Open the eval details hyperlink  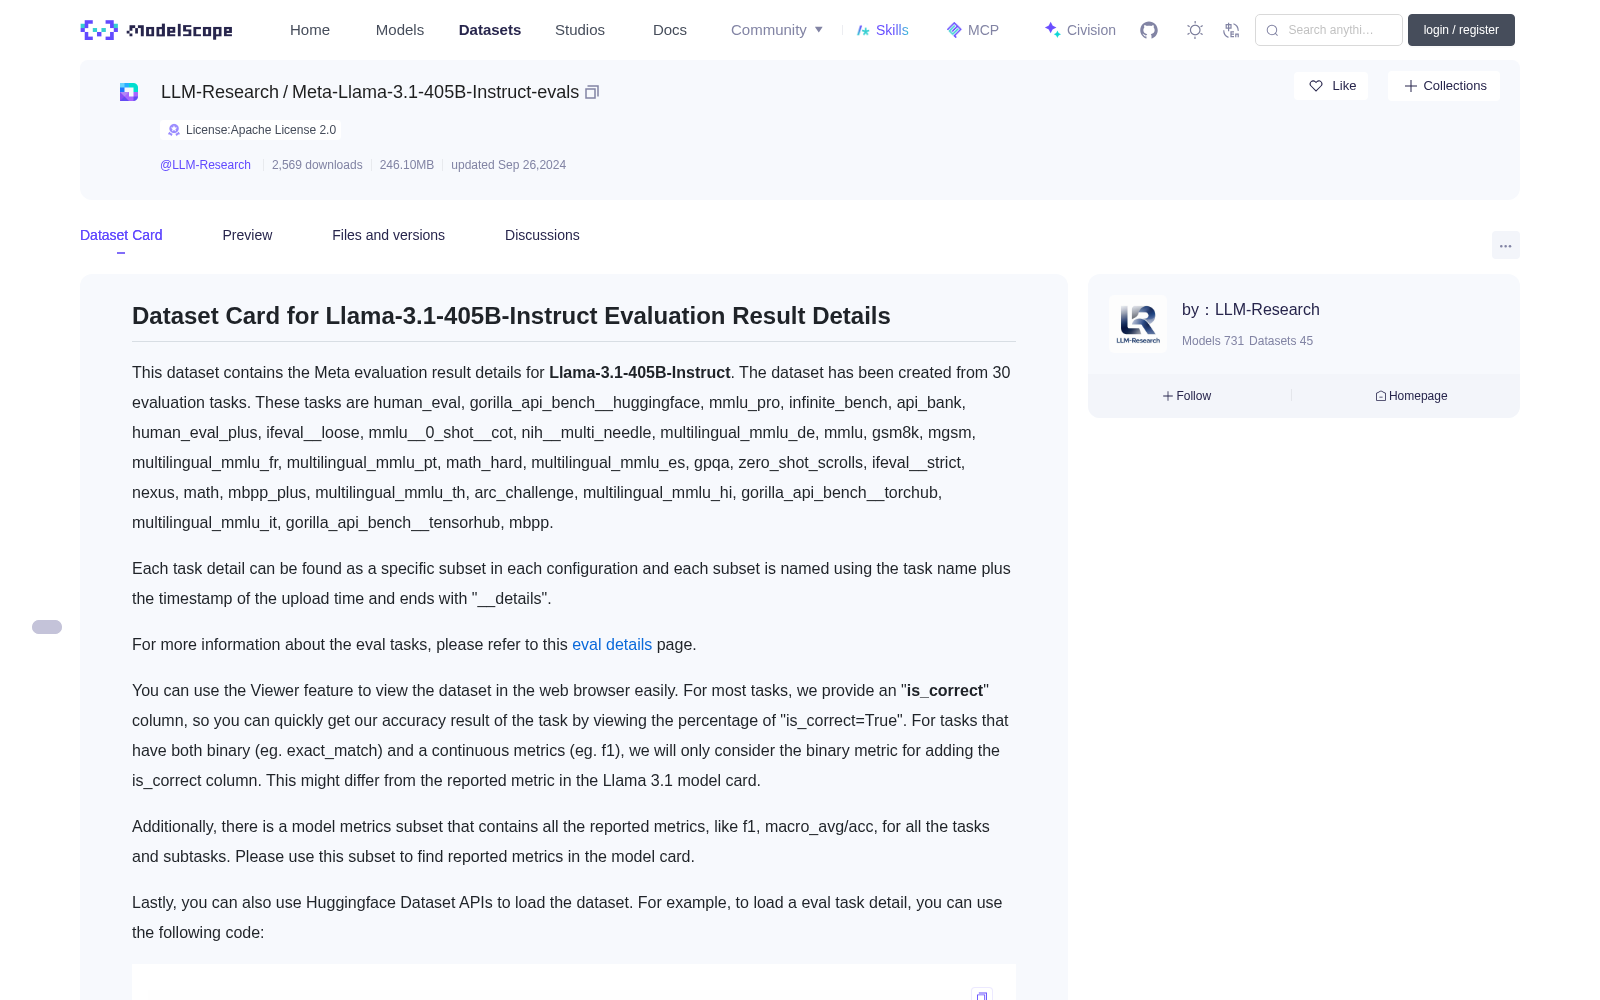pyautogui.click(x=612, y=645)
